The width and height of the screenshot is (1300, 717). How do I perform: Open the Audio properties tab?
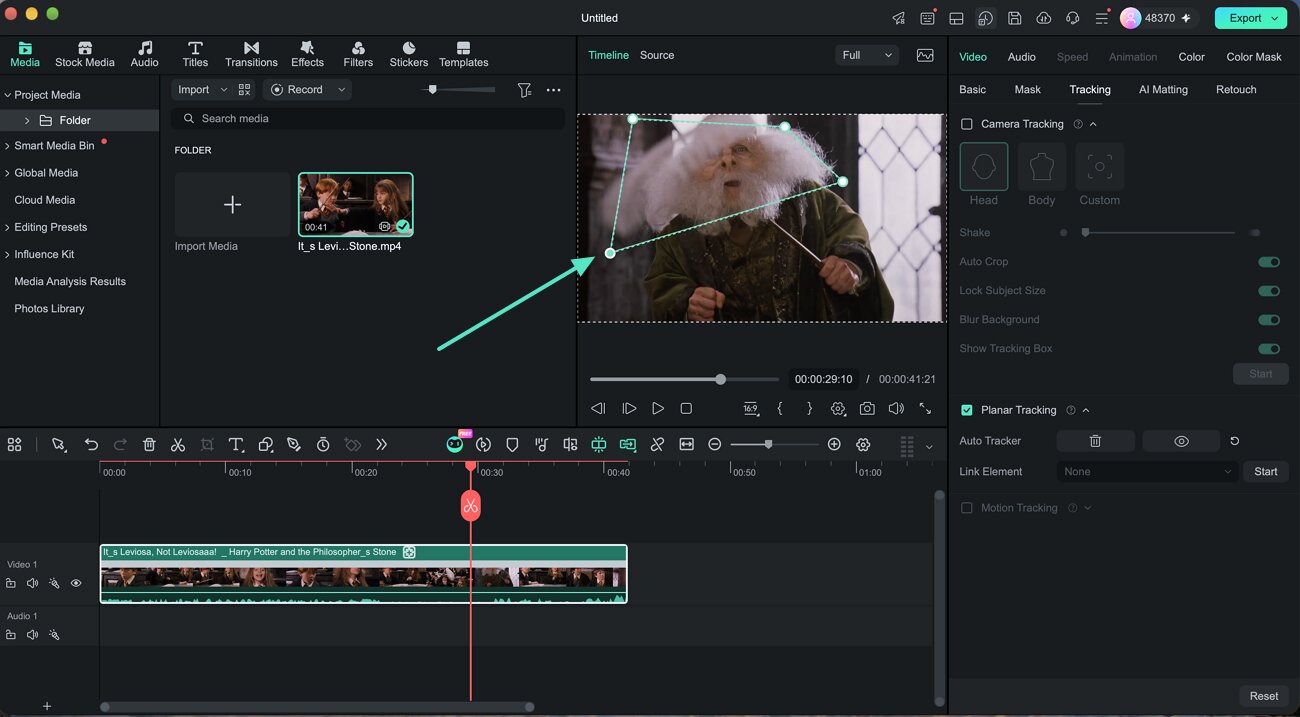[x=1021, y=57]
